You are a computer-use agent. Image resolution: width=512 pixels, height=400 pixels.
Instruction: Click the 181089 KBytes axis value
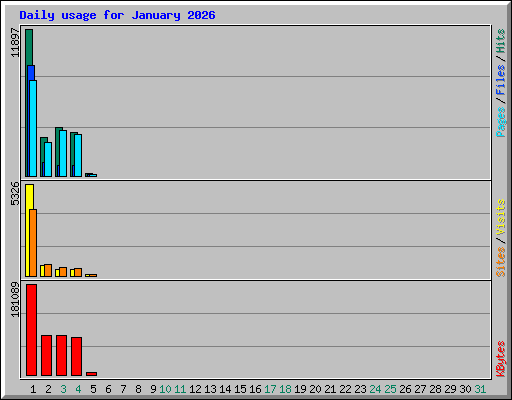click(15, 299)
